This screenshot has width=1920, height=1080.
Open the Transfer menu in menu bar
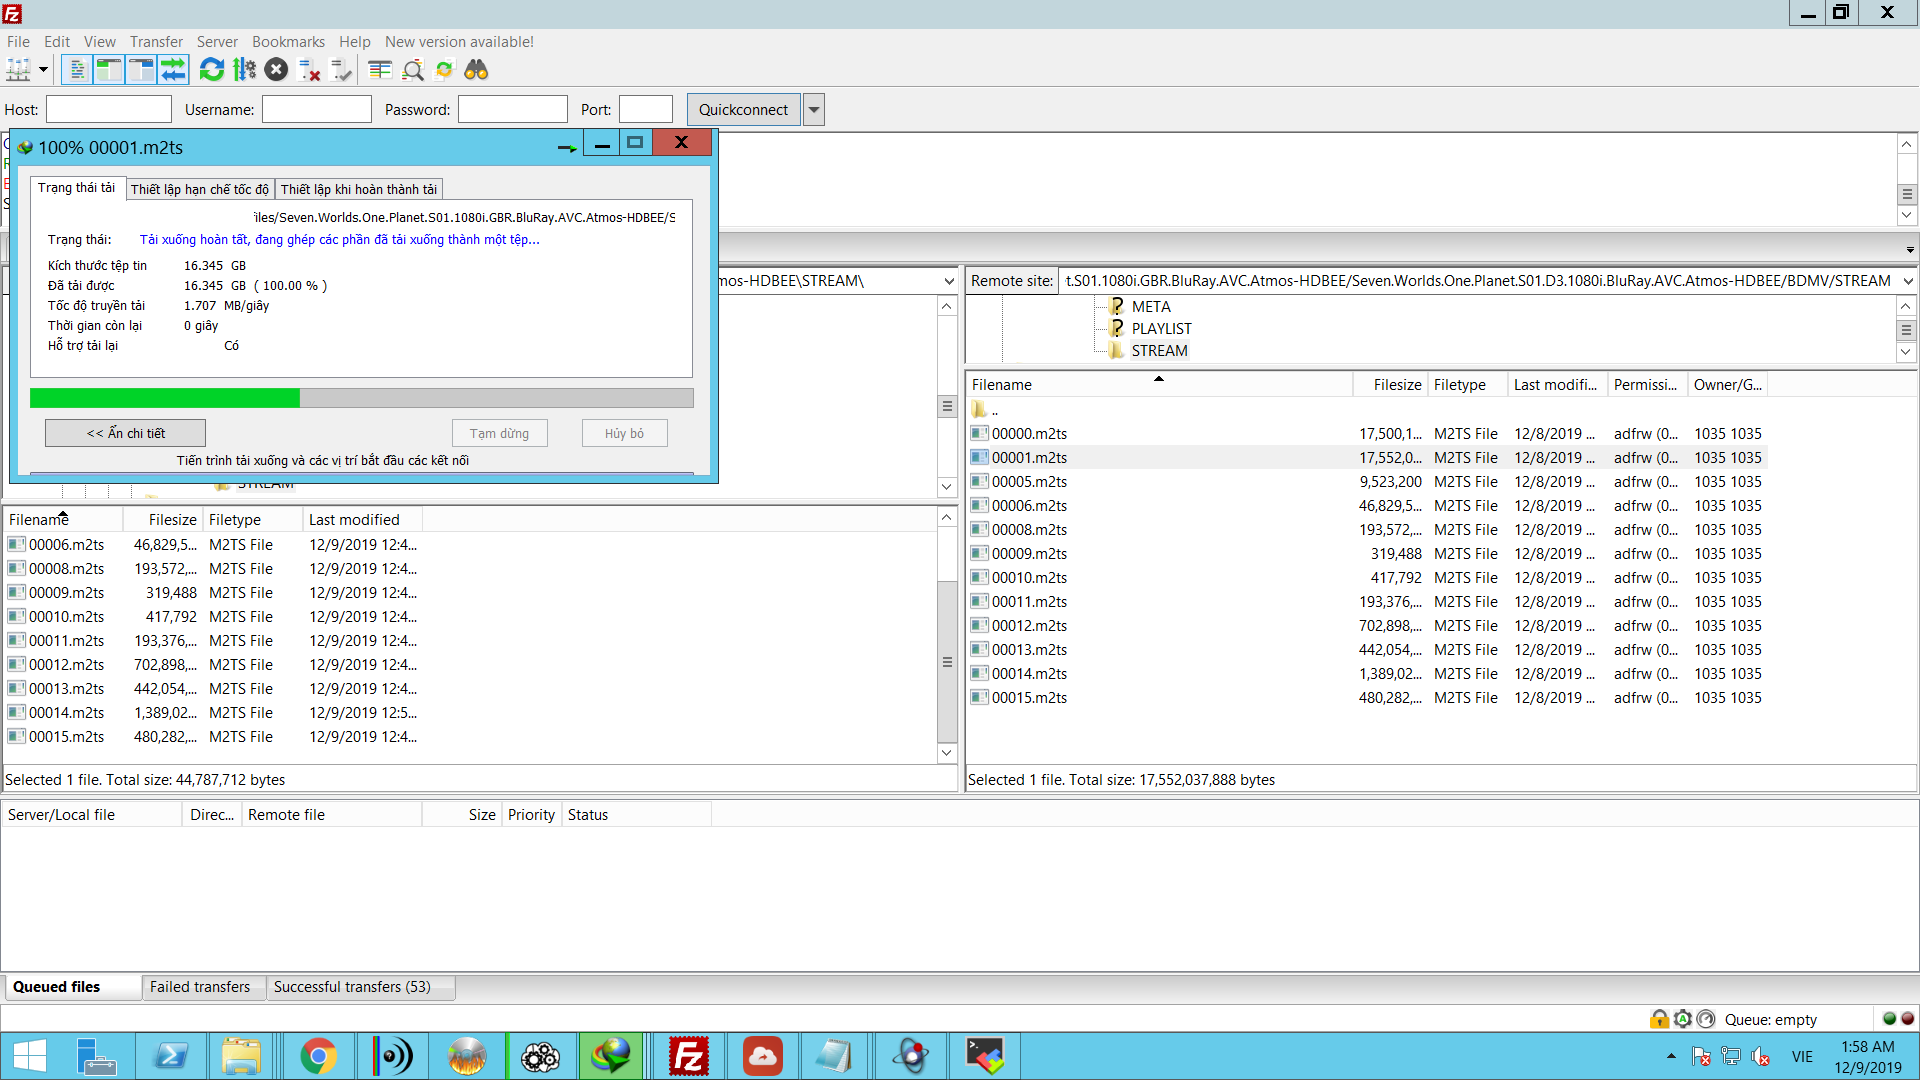tap(156, 41)
